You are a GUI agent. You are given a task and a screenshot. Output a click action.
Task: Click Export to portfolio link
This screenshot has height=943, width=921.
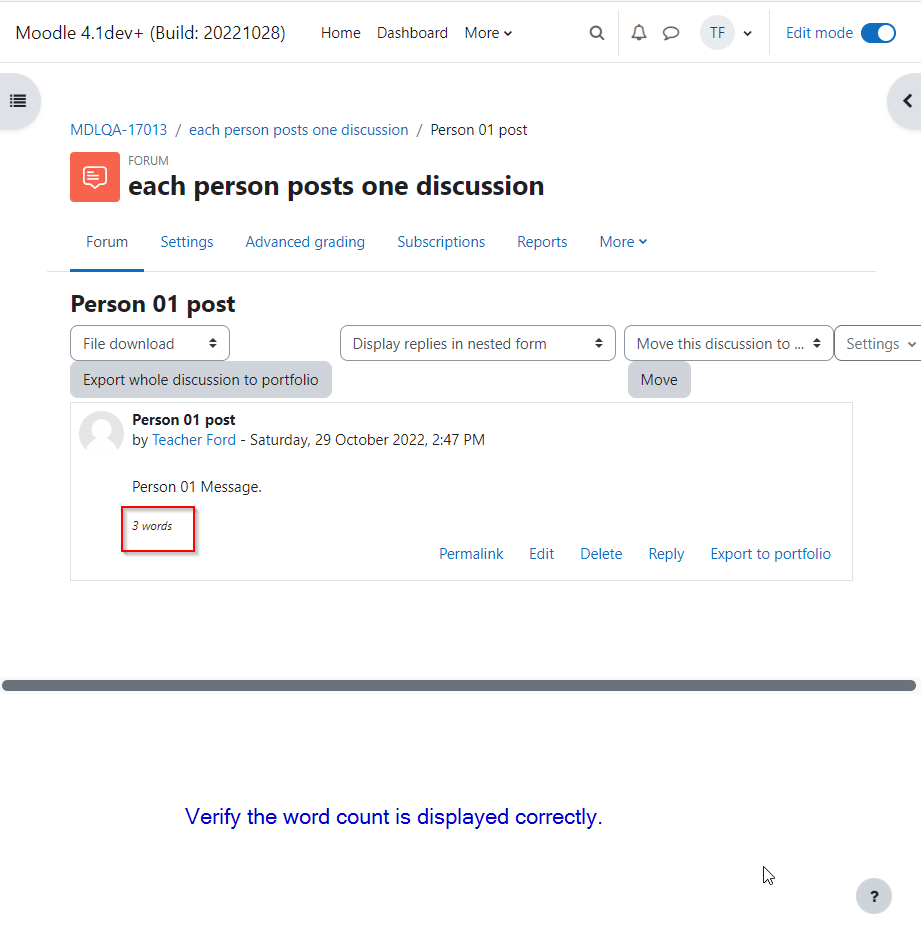[x=771, y=554]
